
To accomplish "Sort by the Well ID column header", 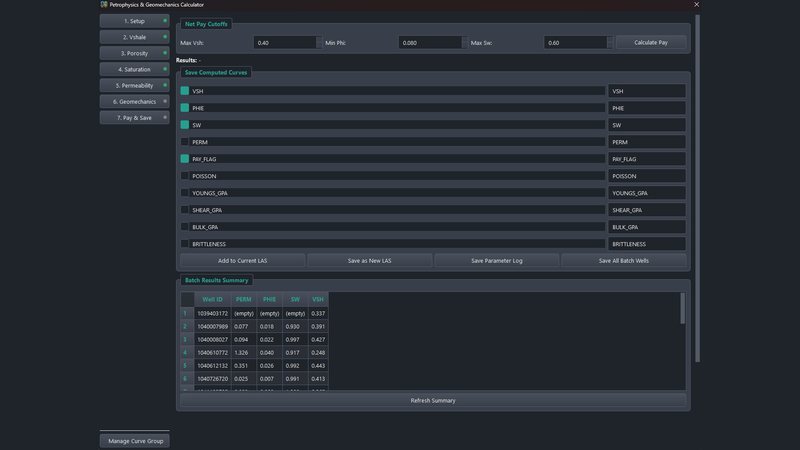I will pyautogui.click(x=212, y=299).
